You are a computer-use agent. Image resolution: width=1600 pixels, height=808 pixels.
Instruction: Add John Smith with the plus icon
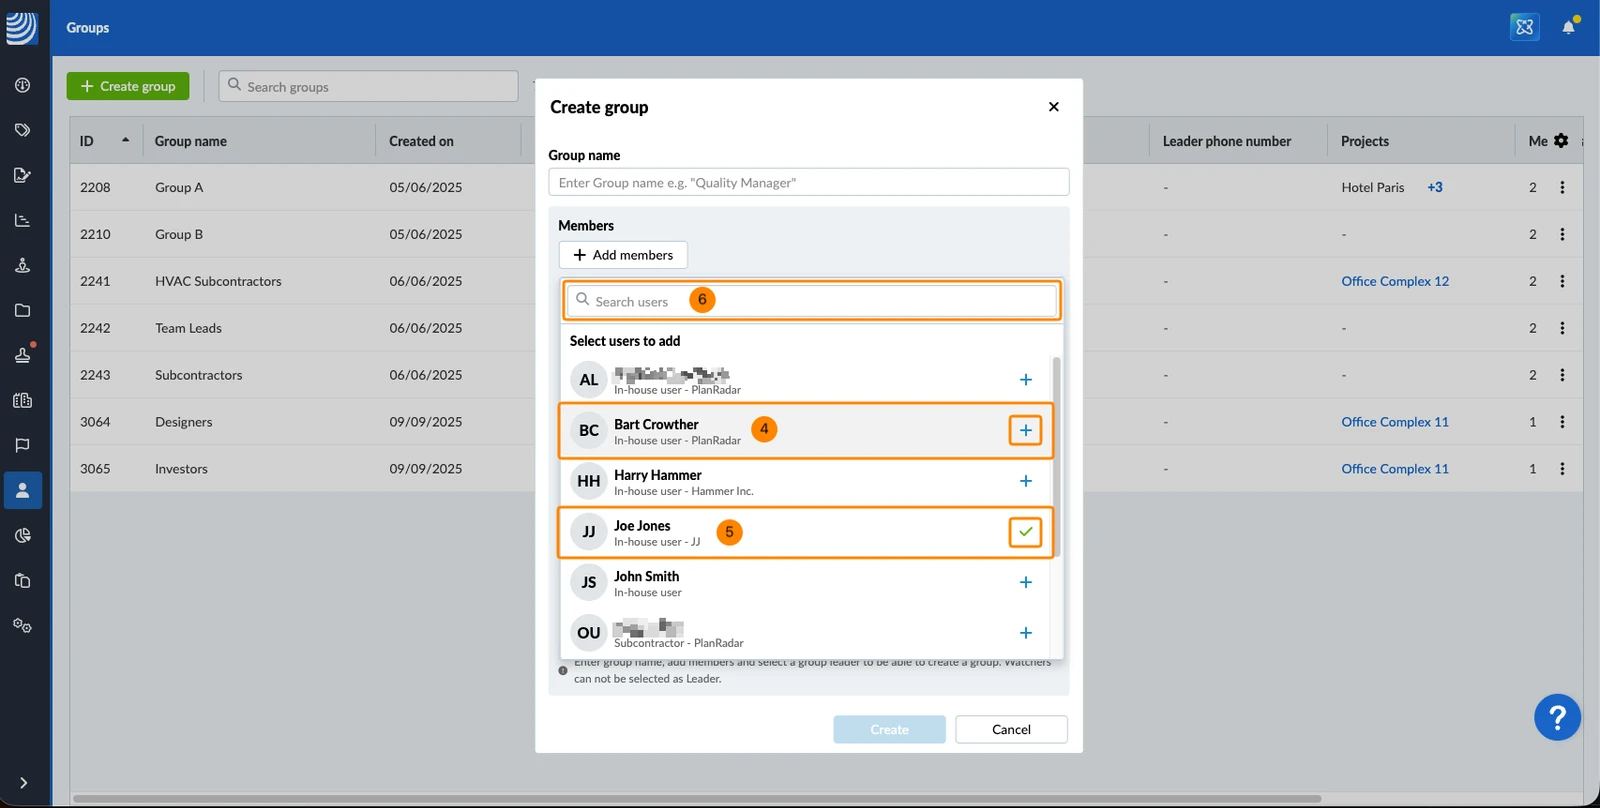click(1025, 582)
